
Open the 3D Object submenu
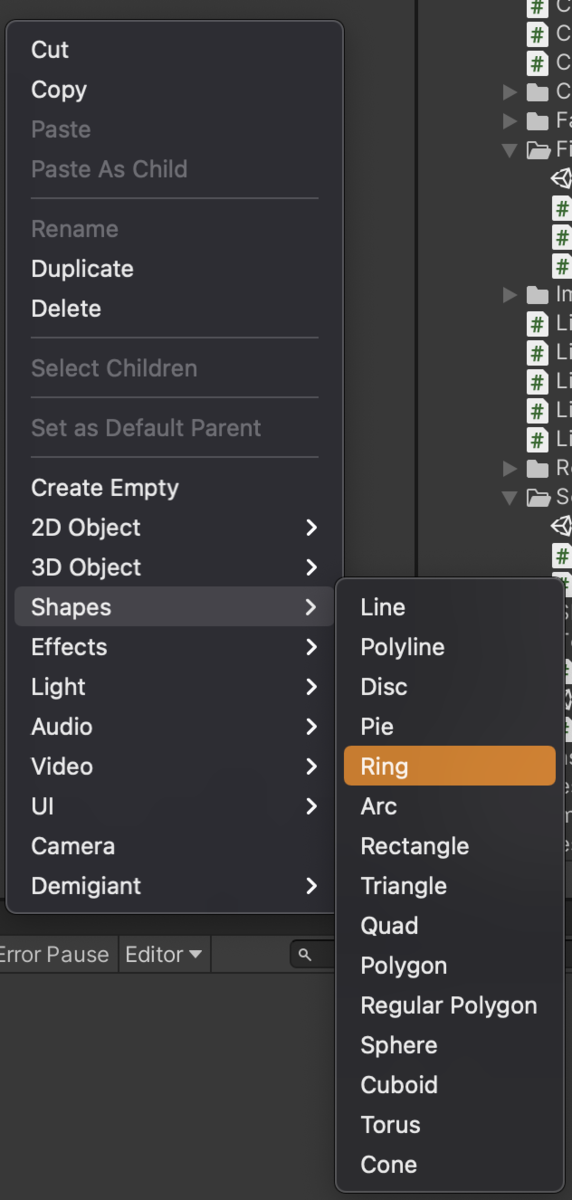point(174,567)
